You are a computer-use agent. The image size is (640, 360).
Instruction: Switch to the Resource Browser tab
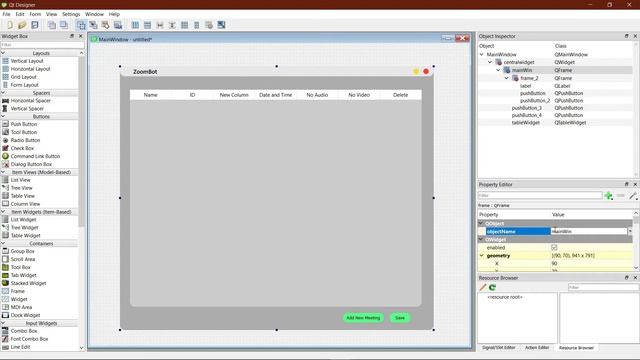tap(576, 348)
